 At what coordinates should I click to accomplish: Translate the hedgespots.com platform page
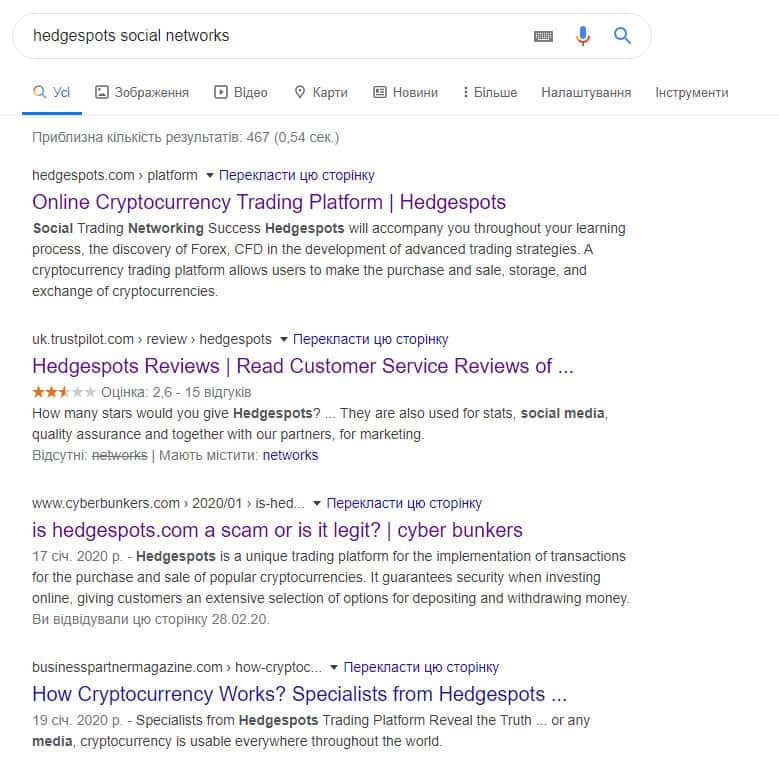tap(297, 175)
